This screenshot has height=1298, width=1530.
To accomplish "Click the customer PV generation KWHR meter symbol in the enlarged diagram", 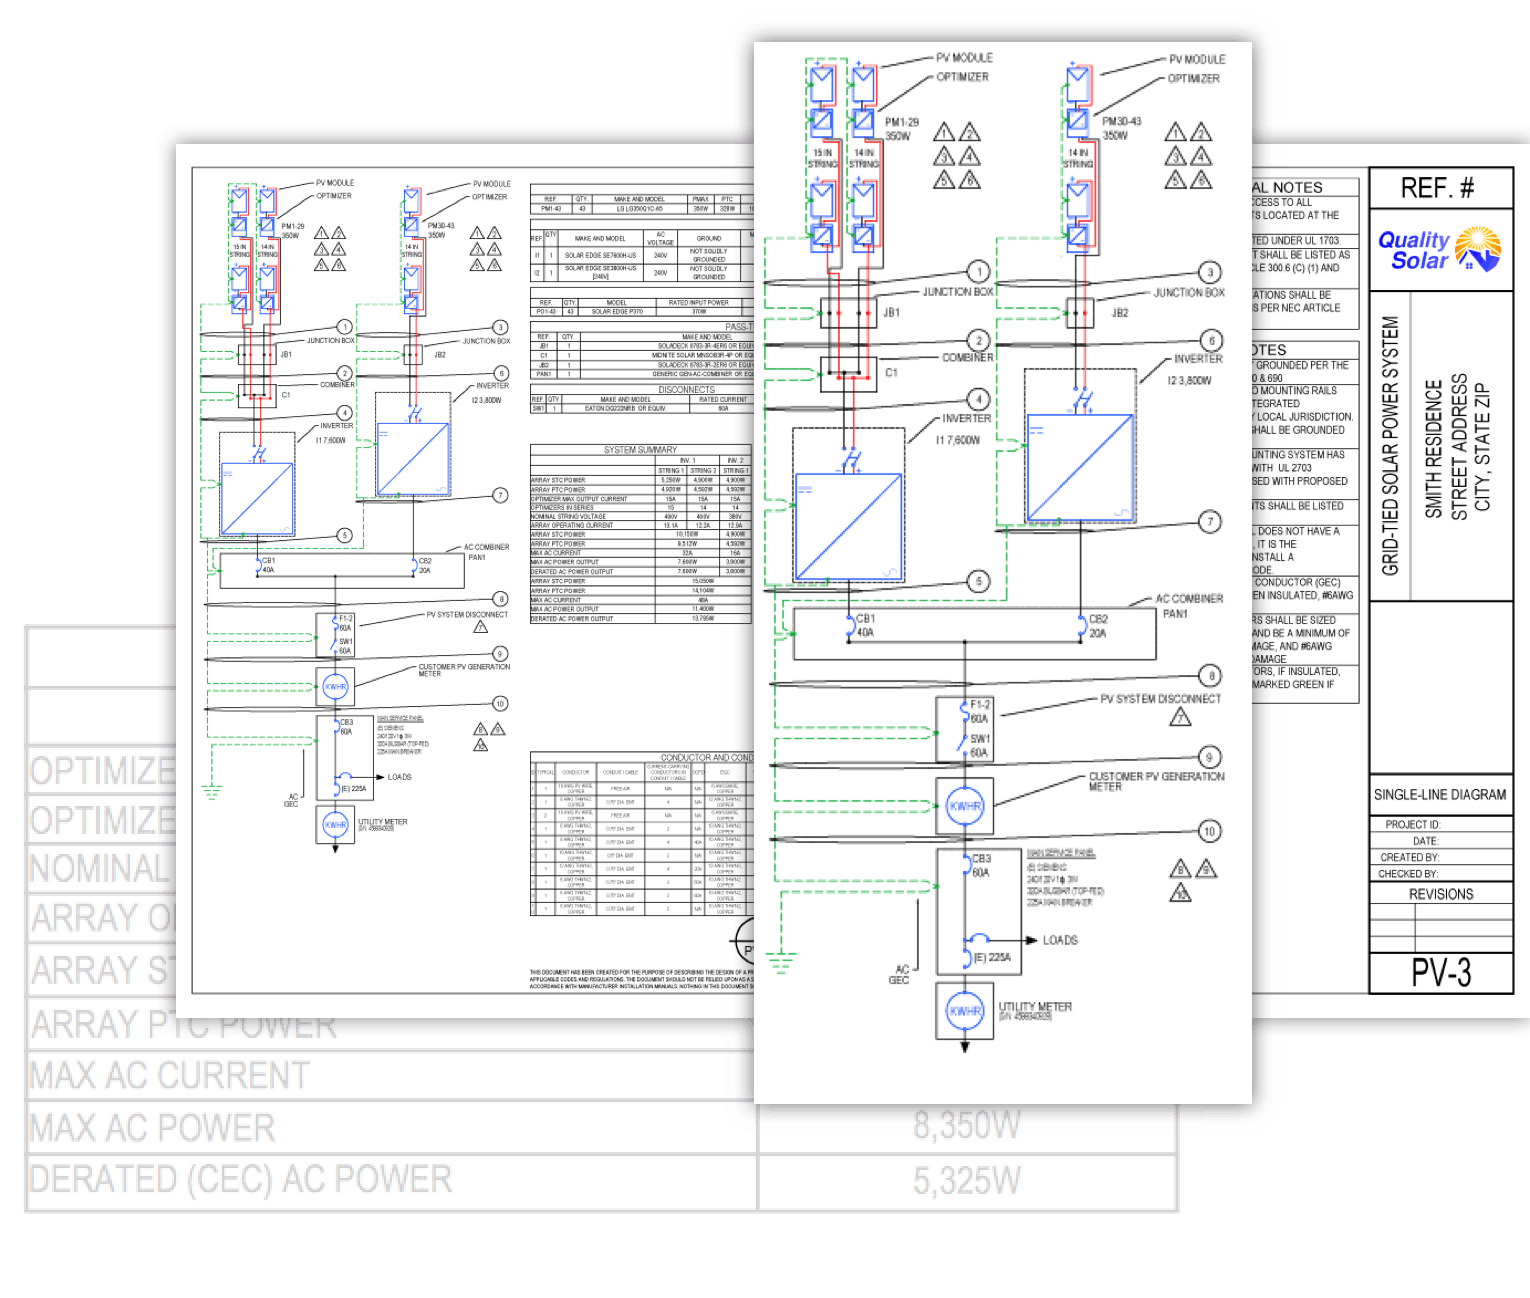I will pyautogui.click(x=964, y=806).
